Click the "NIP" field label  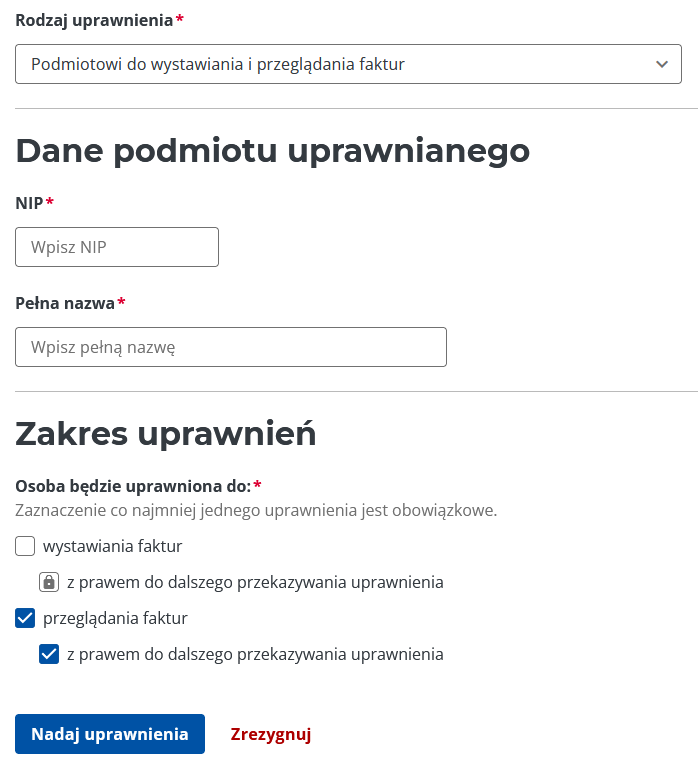point(30,203)
